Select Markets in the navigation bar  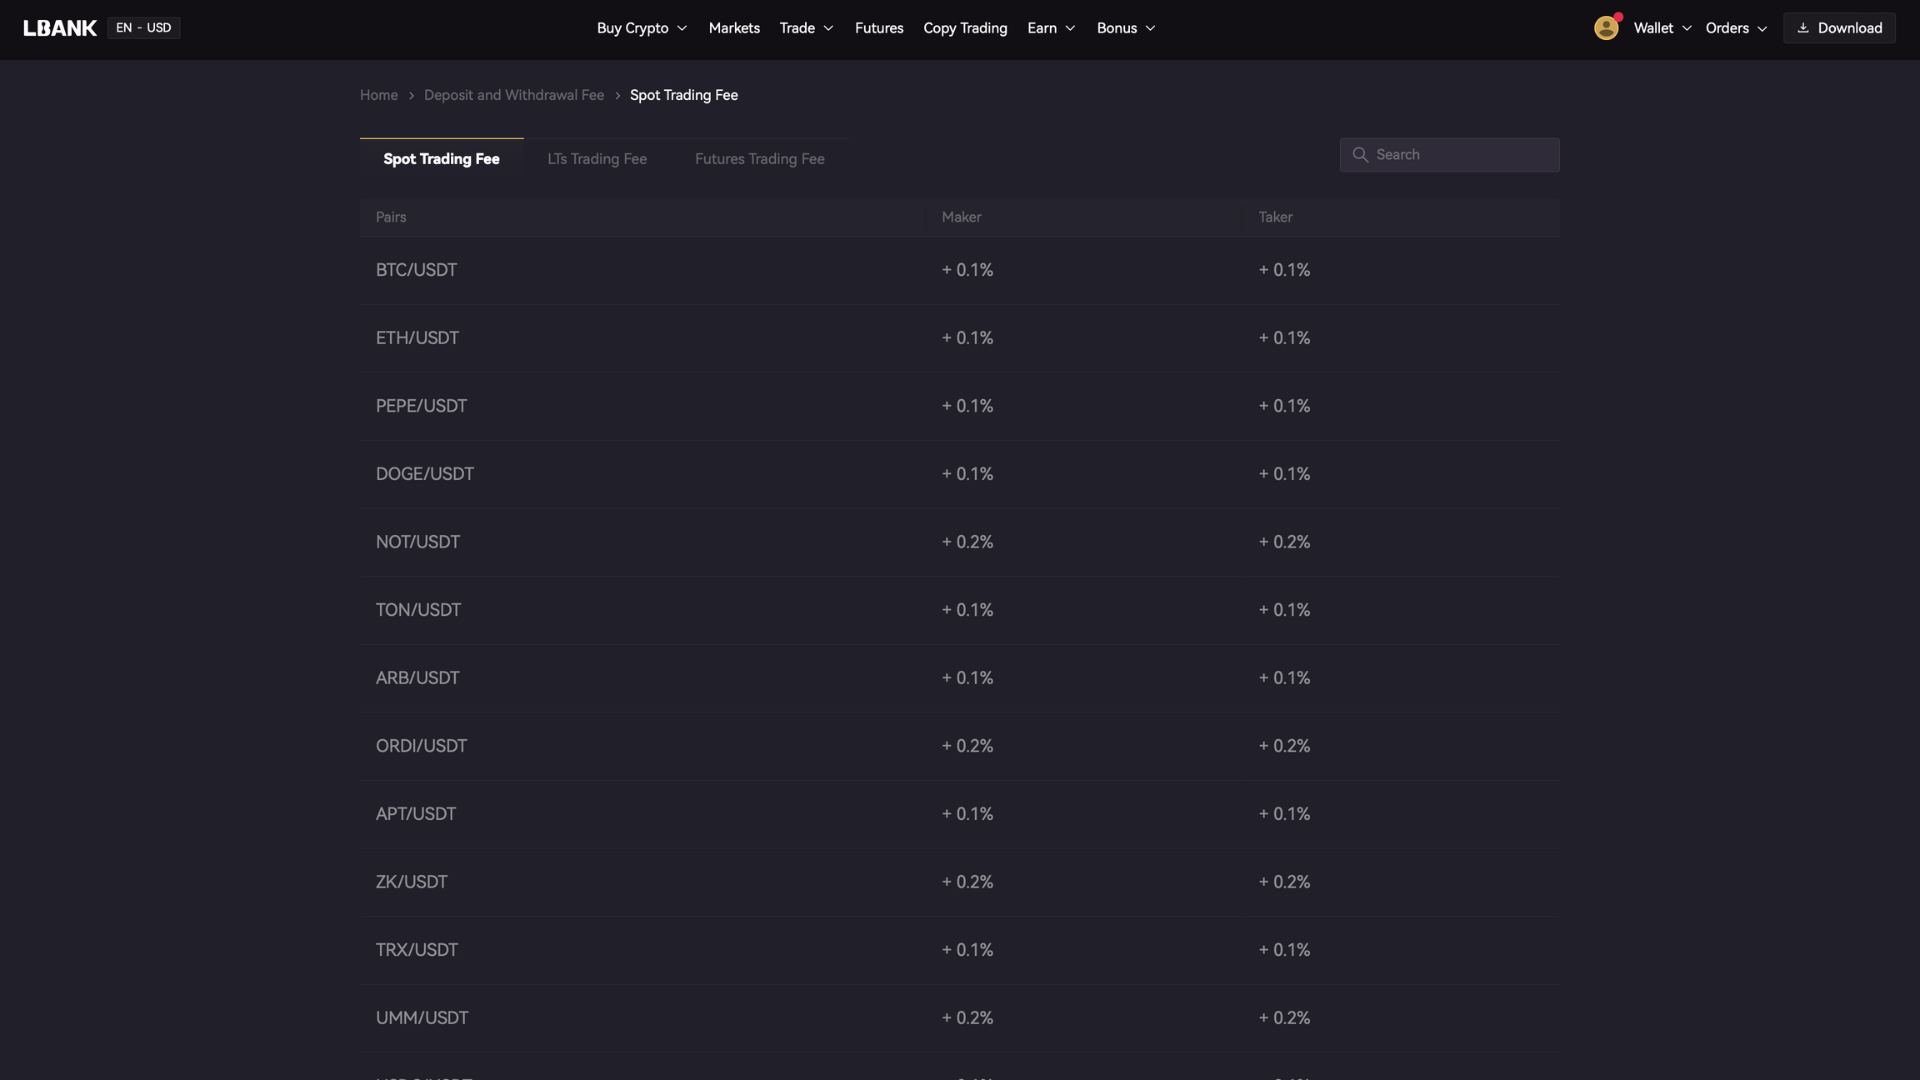734,27
